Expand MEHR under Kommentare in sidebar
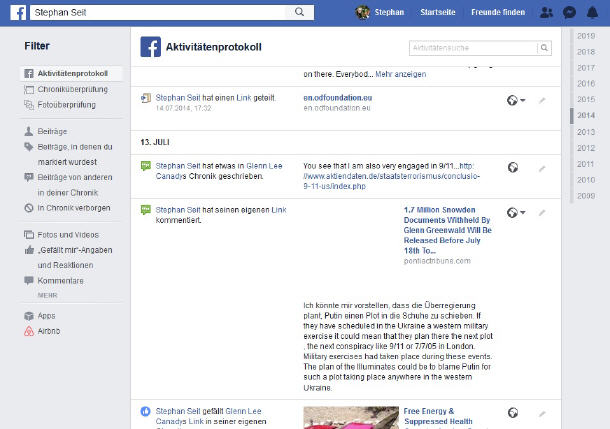The image size is (610, 429). (47, 296)
